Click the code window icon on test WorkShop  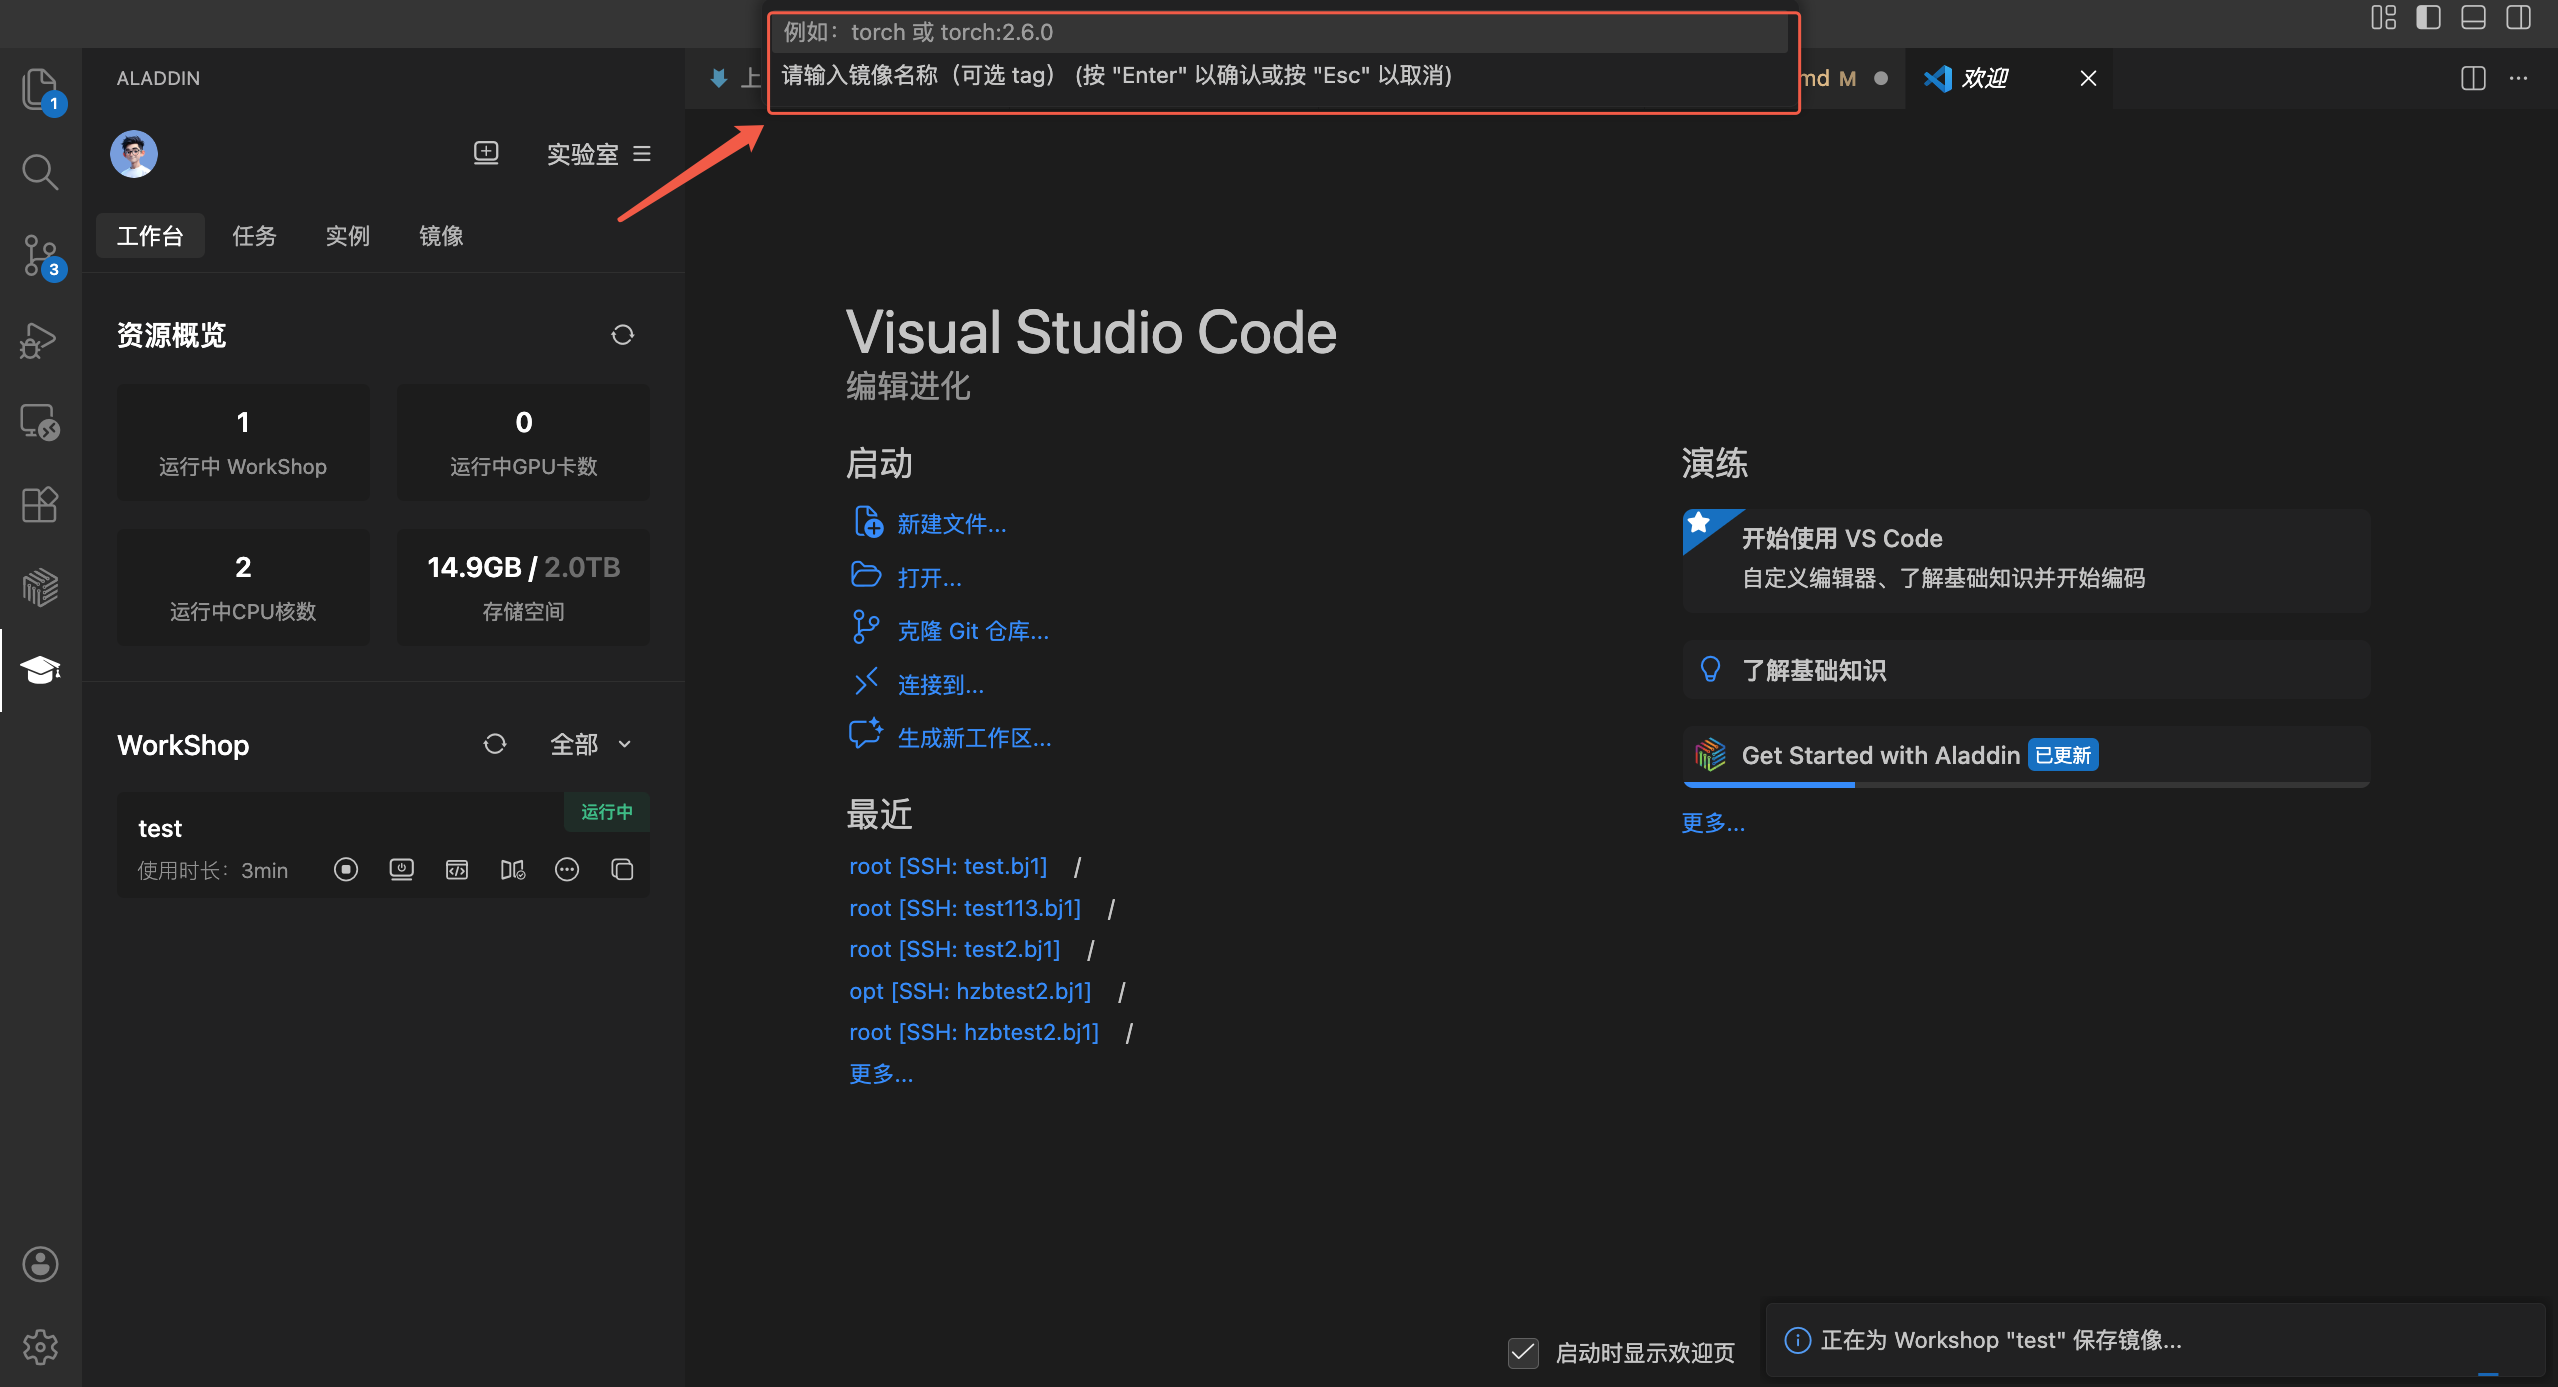click(457, 870)
